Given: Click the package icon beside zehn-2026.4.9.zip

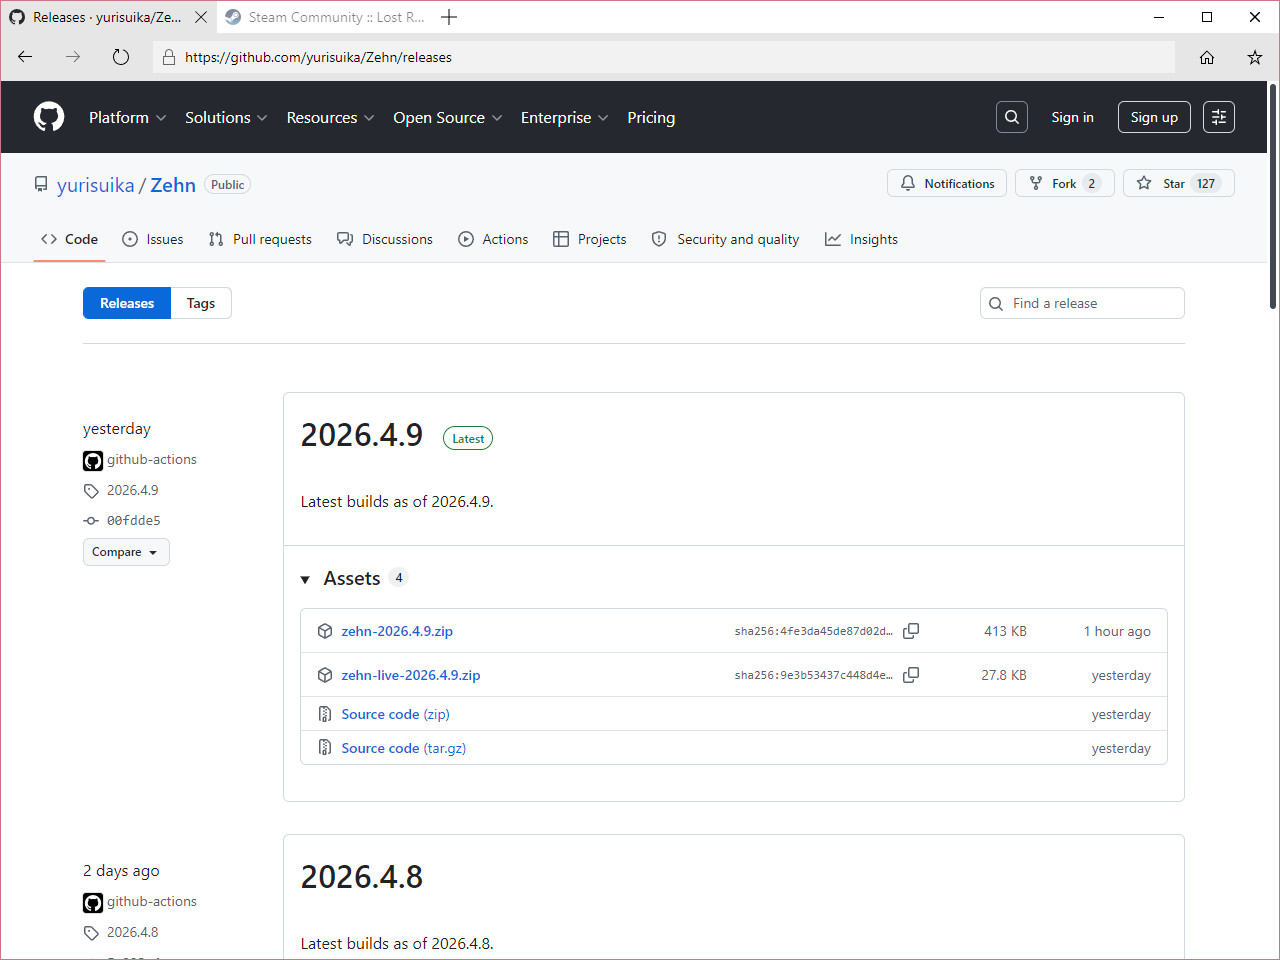Looking at the screenshot, I should click(325, 631).
